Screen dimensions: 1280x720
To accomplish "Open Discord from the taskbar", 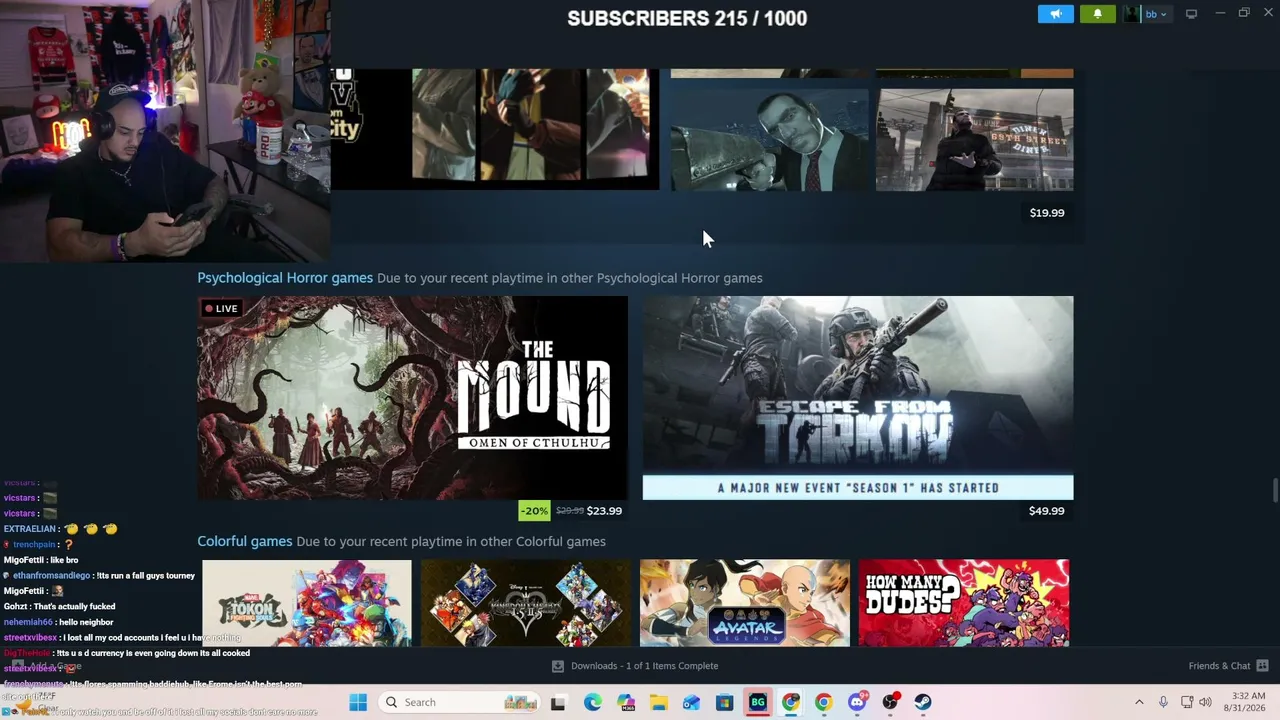I will 857,702.
